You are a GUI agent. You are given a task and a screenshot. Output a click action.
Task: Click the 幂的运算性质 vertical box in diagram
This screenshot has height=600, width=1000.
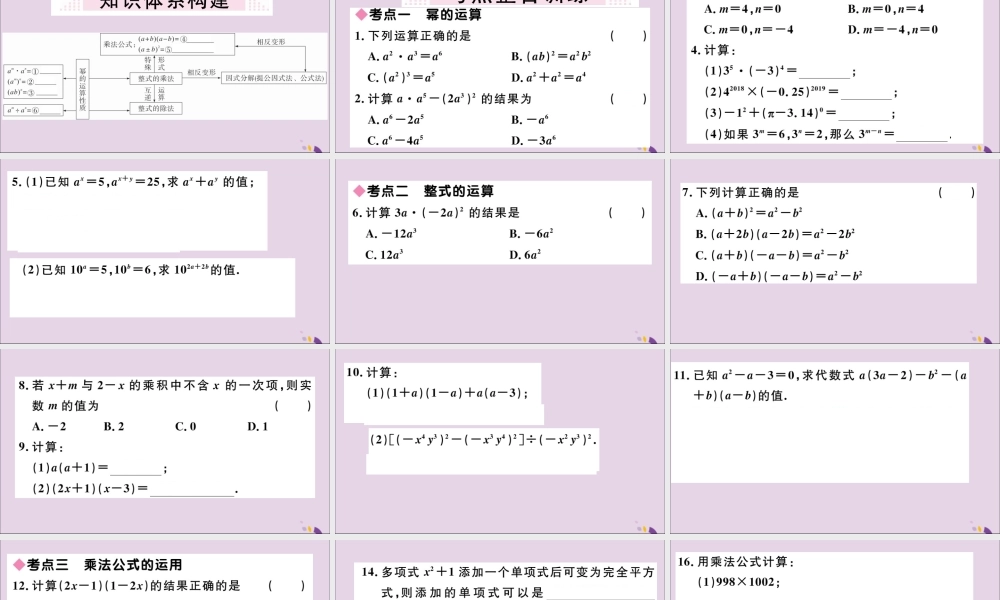point(82,89)
